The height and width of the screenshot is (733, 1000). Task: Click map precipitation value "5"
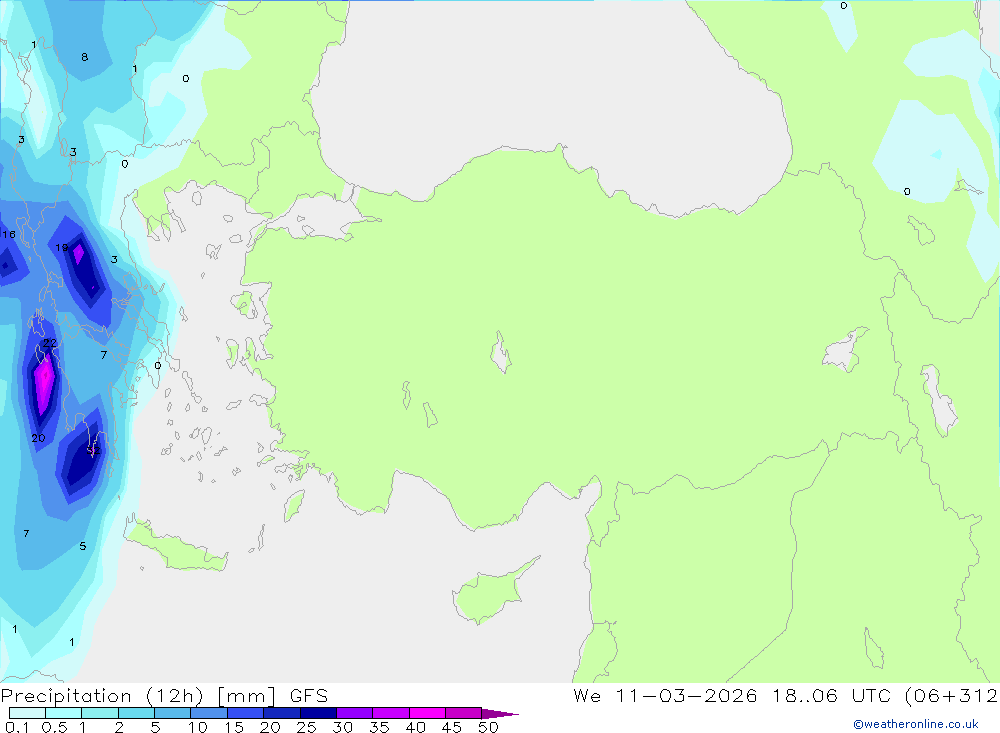(83, 546)
